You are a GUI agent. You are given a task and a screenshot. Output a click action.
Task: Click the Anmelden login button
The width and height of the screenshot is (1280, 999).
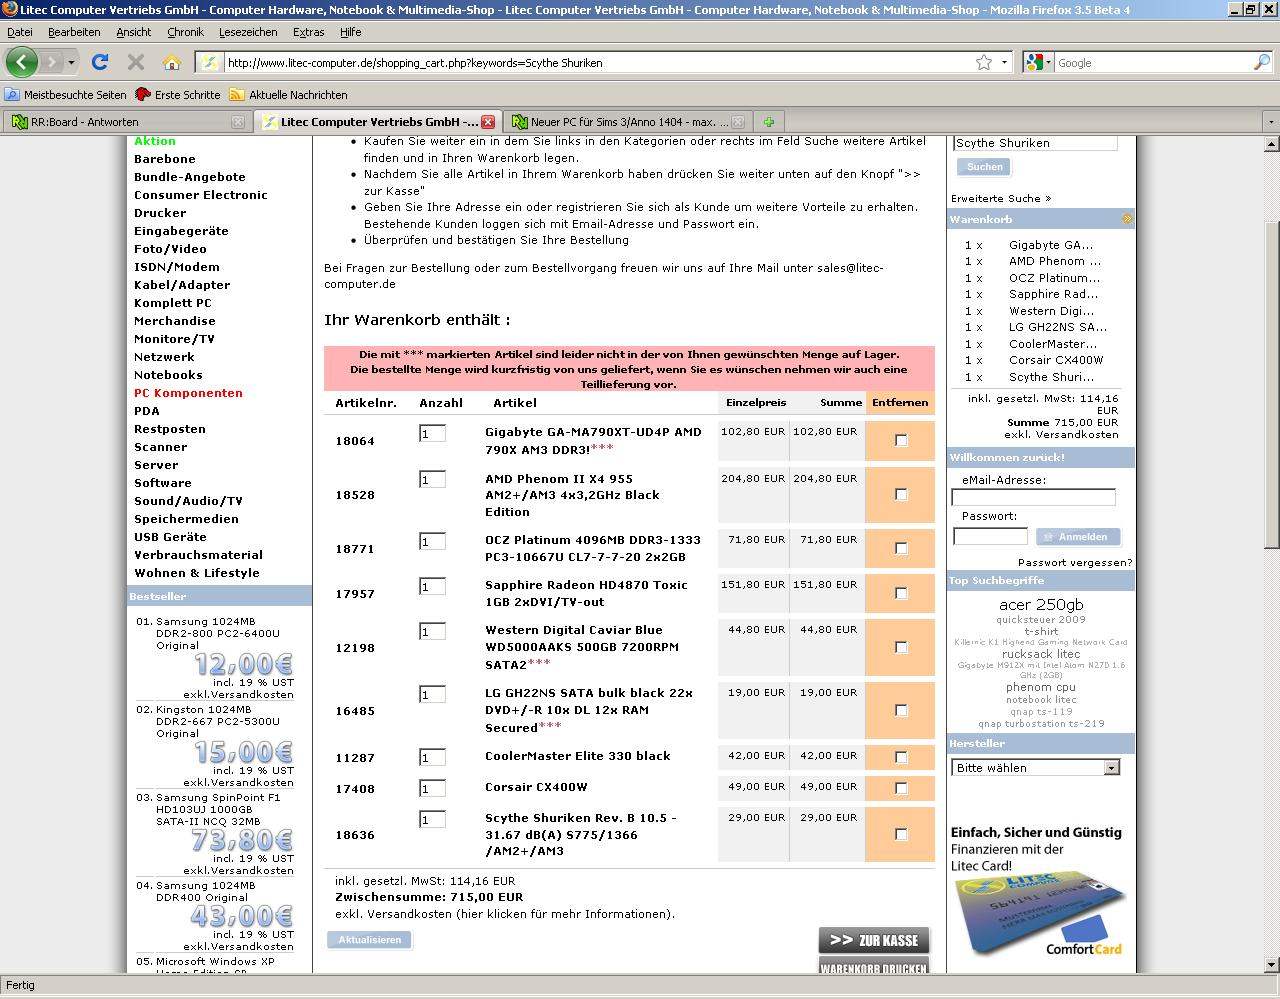pos(1078,537)
